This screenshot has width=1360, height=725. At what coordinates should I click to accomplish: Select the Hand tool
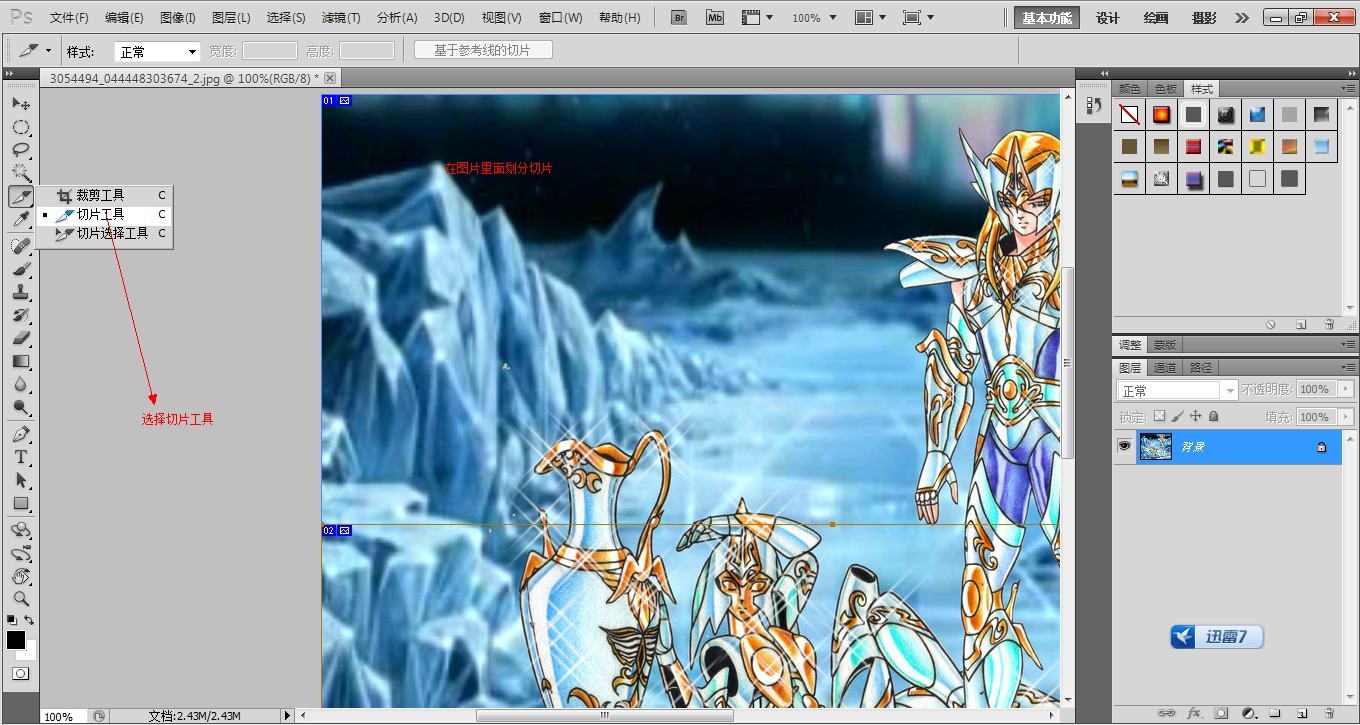pyautogui.click(x=21, y=576)
